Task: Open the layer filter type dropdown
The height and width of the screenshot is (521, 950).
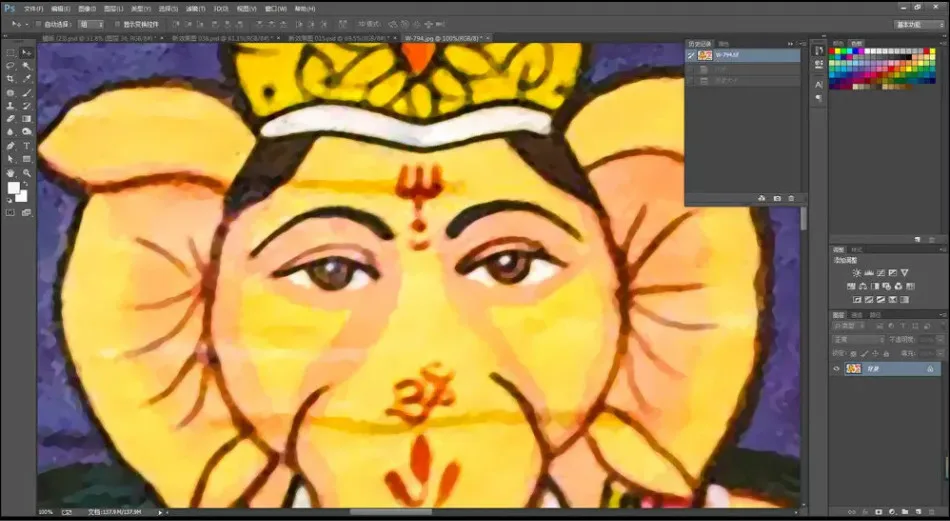Action: click(848, 326)
